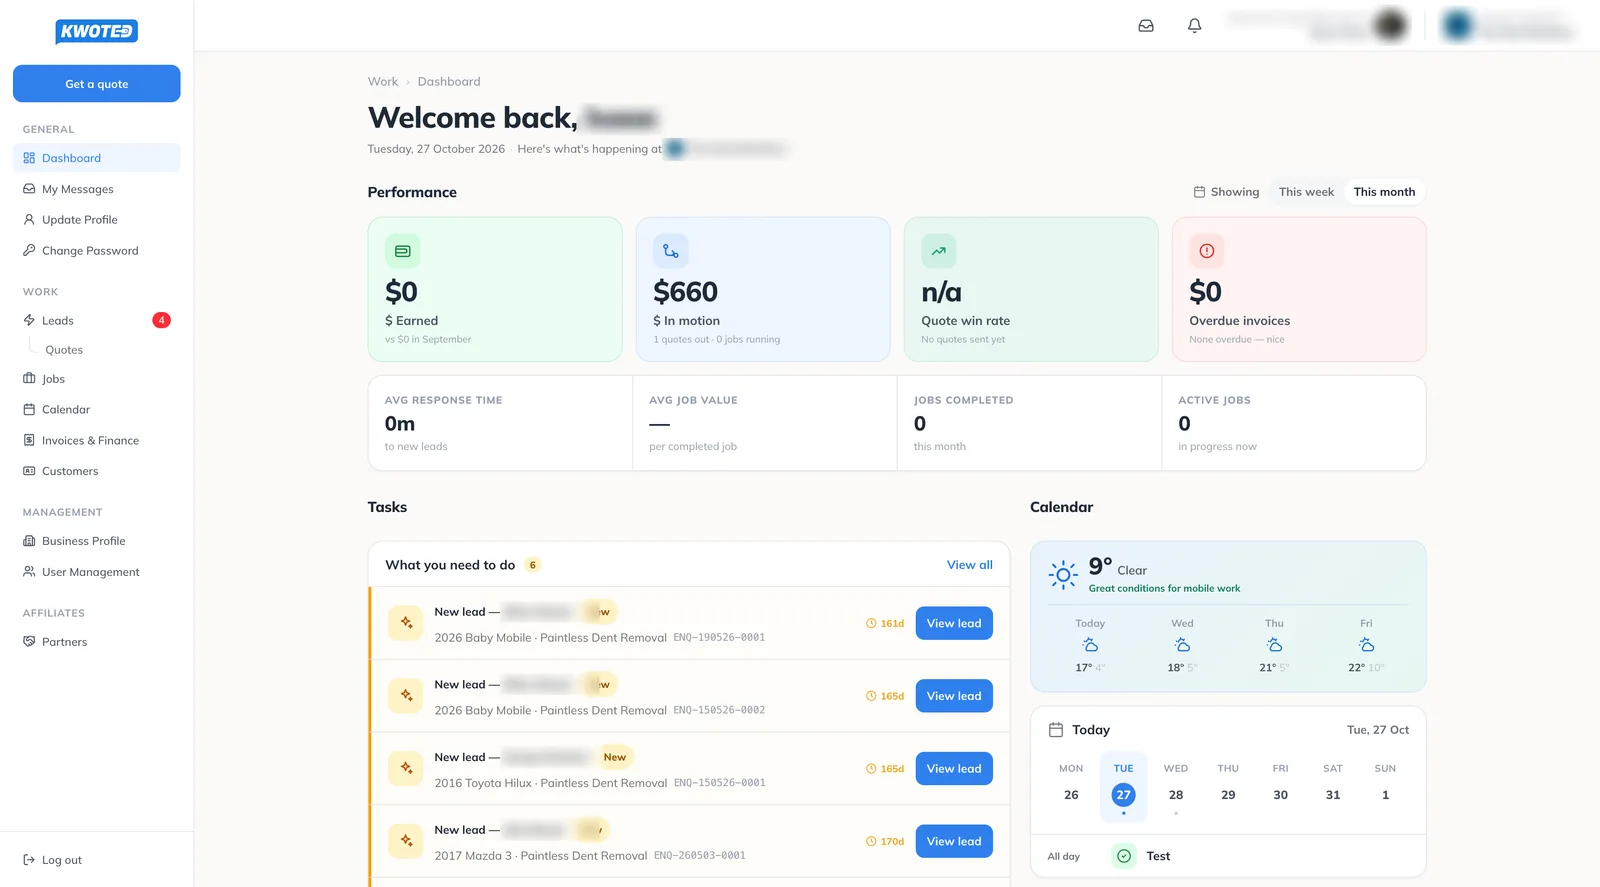Viewport: 1600px width, 887px height.
Task: Open Quotes under Leads
Action: point(64,350)
